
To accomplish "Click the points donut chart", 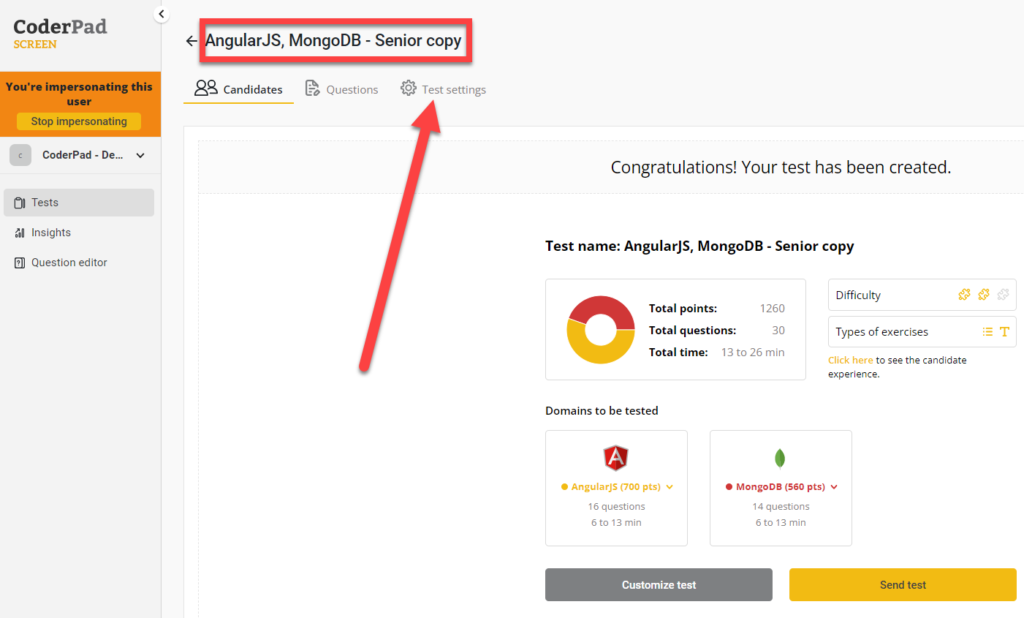I will pyautogui.click(x=600, y=329).
